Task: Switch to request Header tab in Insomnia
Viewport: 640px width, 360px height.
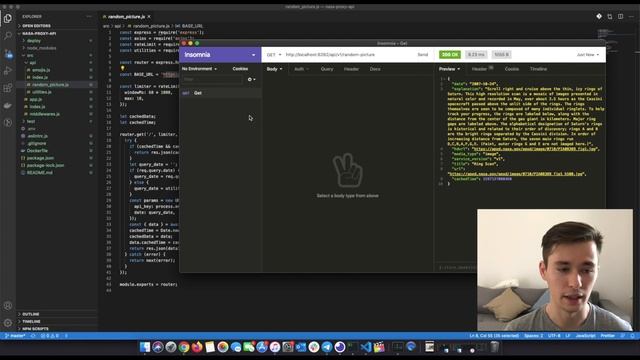Action: [x=351, y=69]
